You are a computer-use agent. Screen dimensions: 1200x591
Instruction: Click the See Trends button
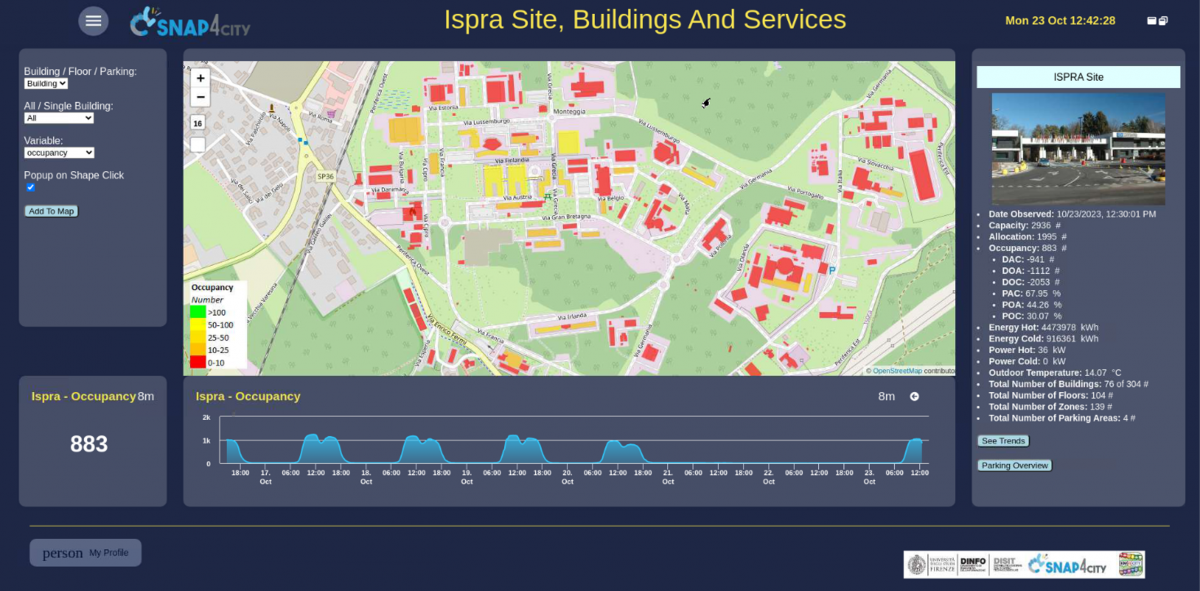pyautogui.click(x=1003, y=441)
